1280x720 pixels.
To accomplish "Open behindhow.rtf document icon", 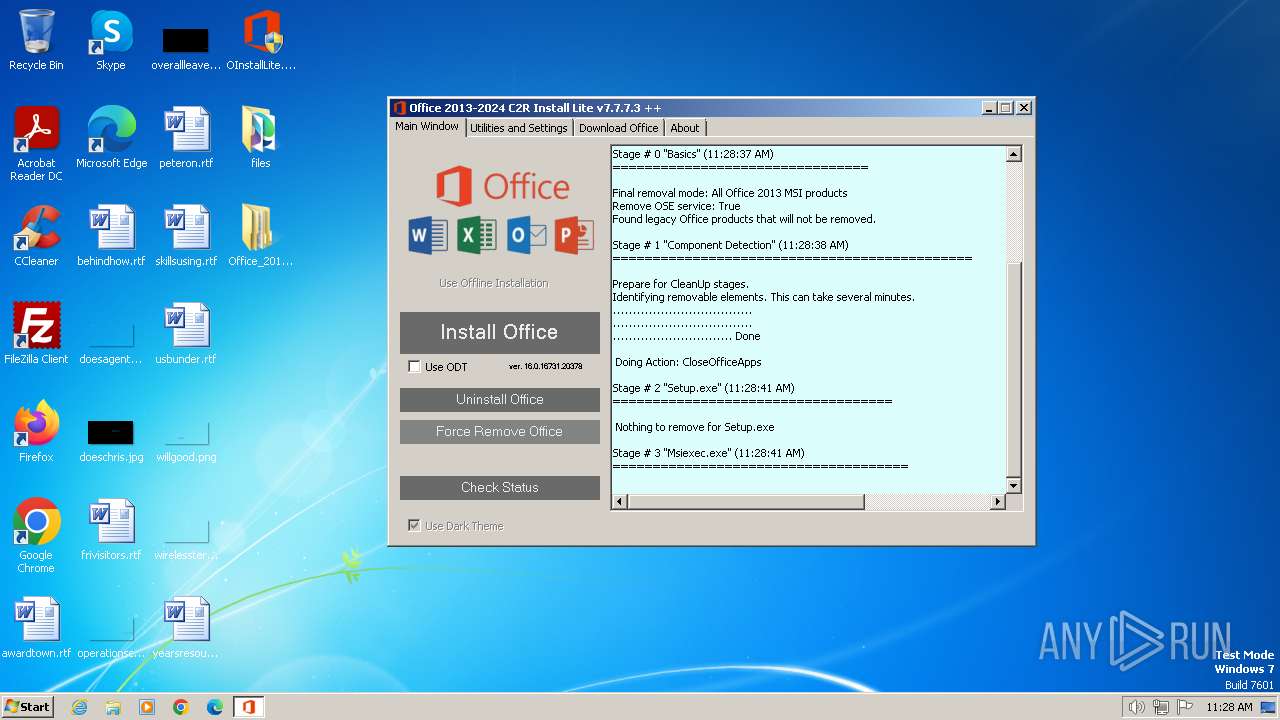I will [x=111, y=235].
